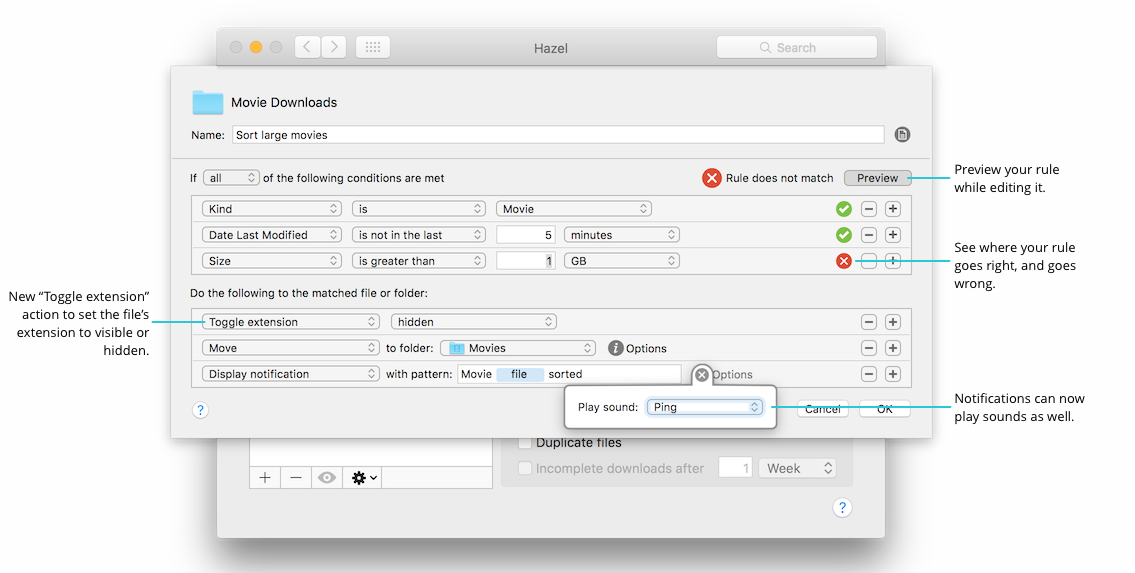Open the Kind attribute dropdown
1135x573 pixels.
[271, 209]
